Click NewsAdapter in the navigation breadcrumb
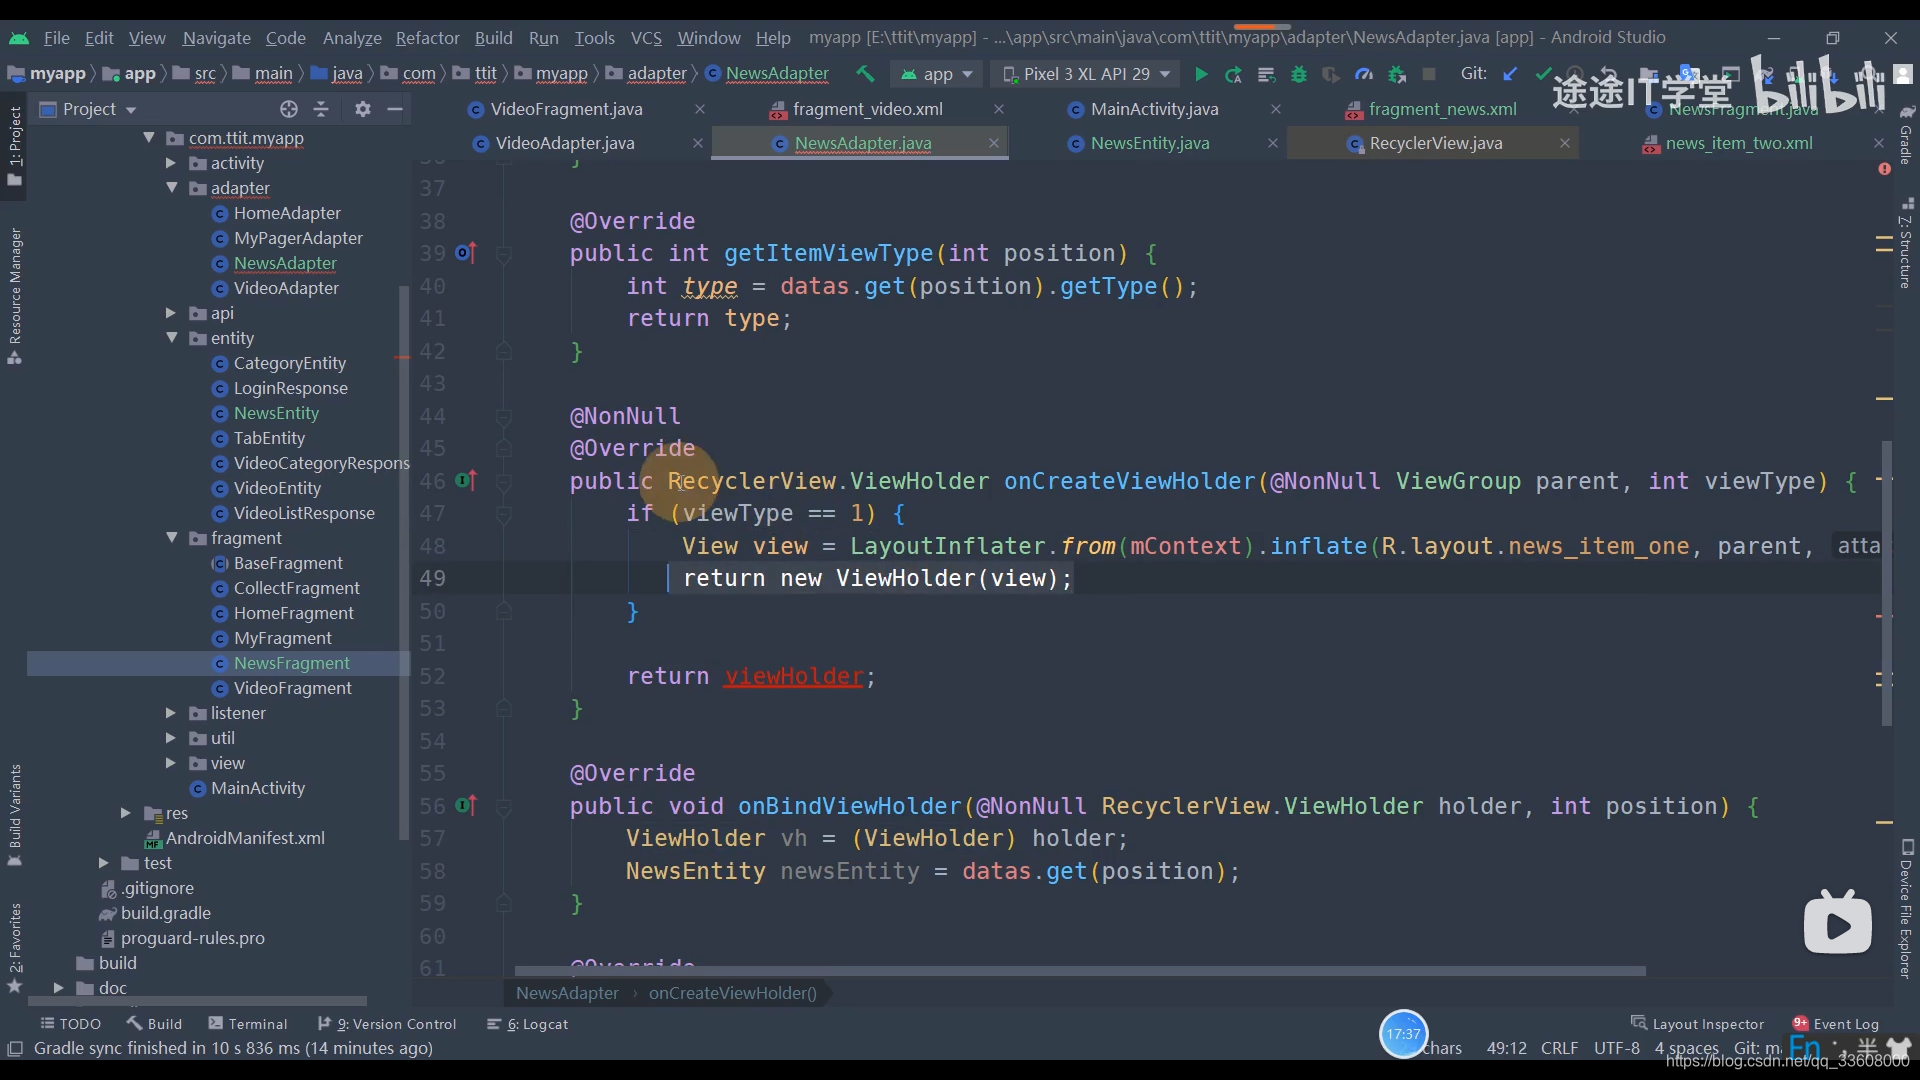The image size is (1920, 1080). 777,73
